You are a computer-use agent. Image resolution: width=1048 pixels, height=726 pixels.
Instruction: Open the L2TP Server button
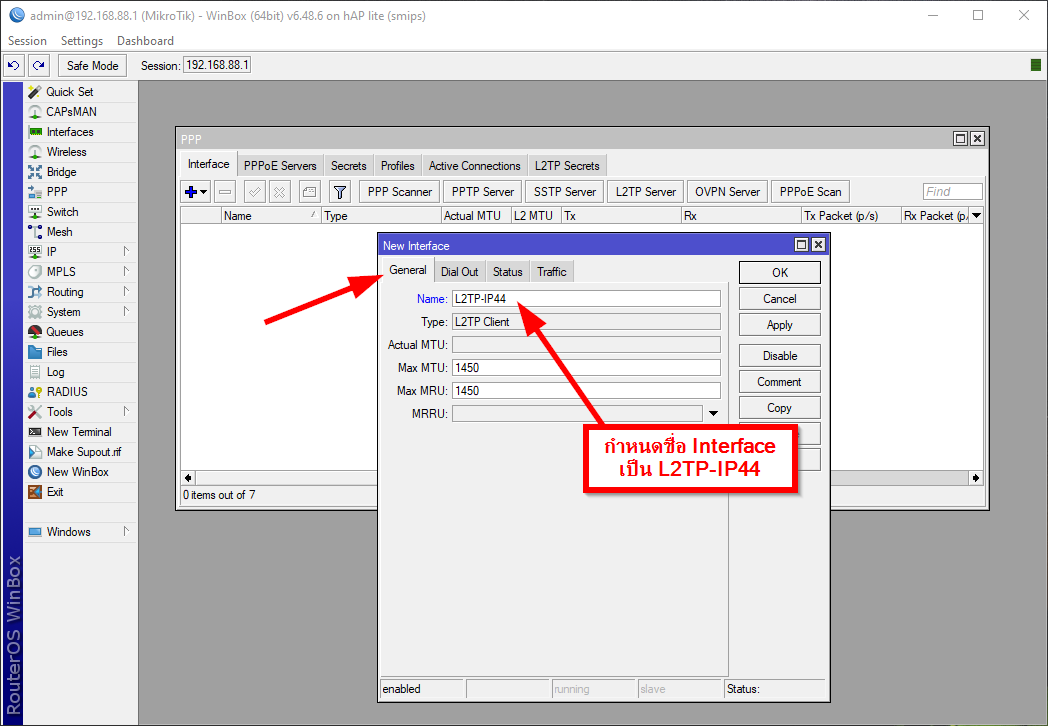(x=646, y=192)
